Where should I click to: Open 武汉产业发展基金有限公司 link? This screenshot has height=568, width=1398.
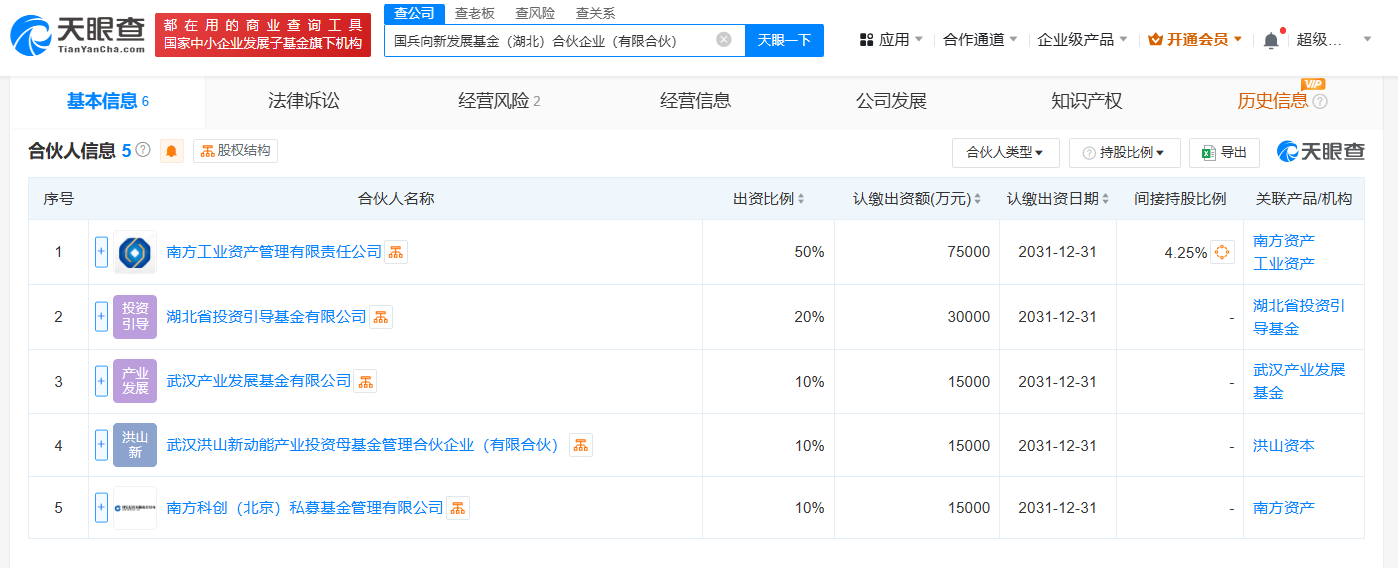pos(259,381)
